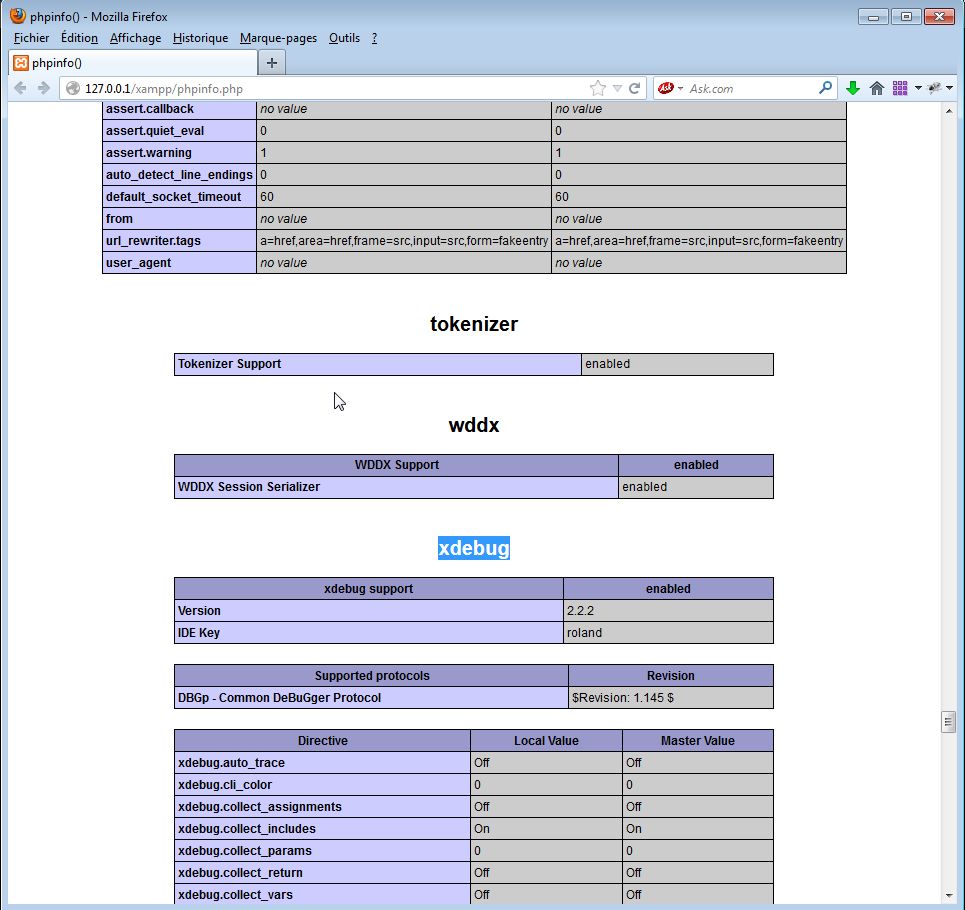This screenshot has width=965, height=910.
Task: Click DBGp - Common DeBuGger Protocol cell
Action: tap(371, 698)
